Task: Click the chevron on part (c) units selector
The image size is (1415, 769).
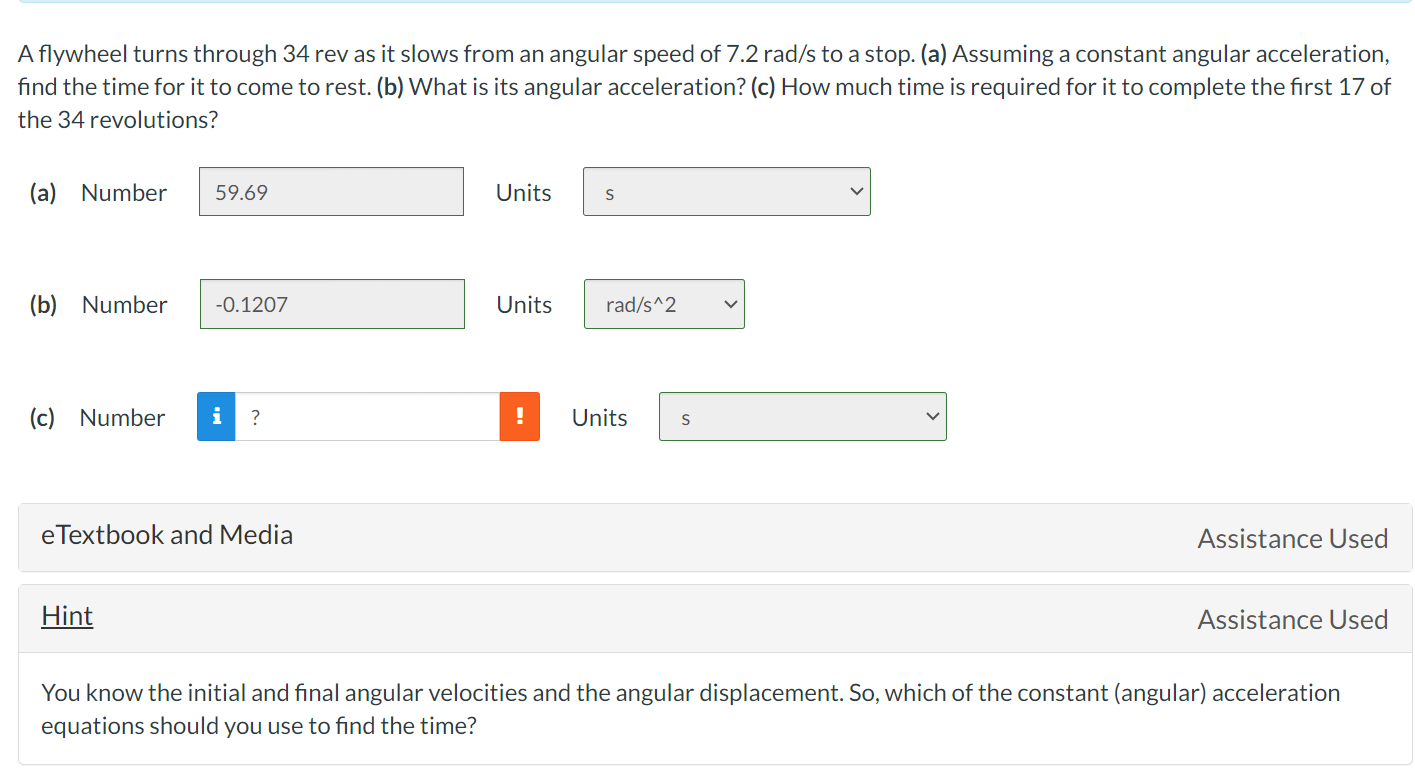Action: 931,416
